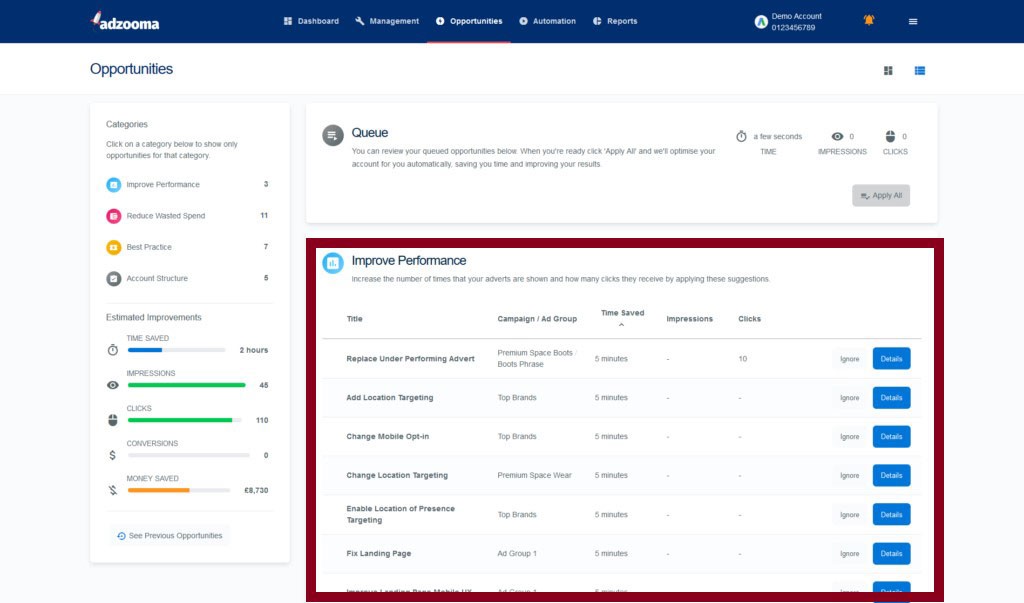Open the hamburger menu icon
The height and width of the screenshot is (603, 1024).
click(912, 21)
